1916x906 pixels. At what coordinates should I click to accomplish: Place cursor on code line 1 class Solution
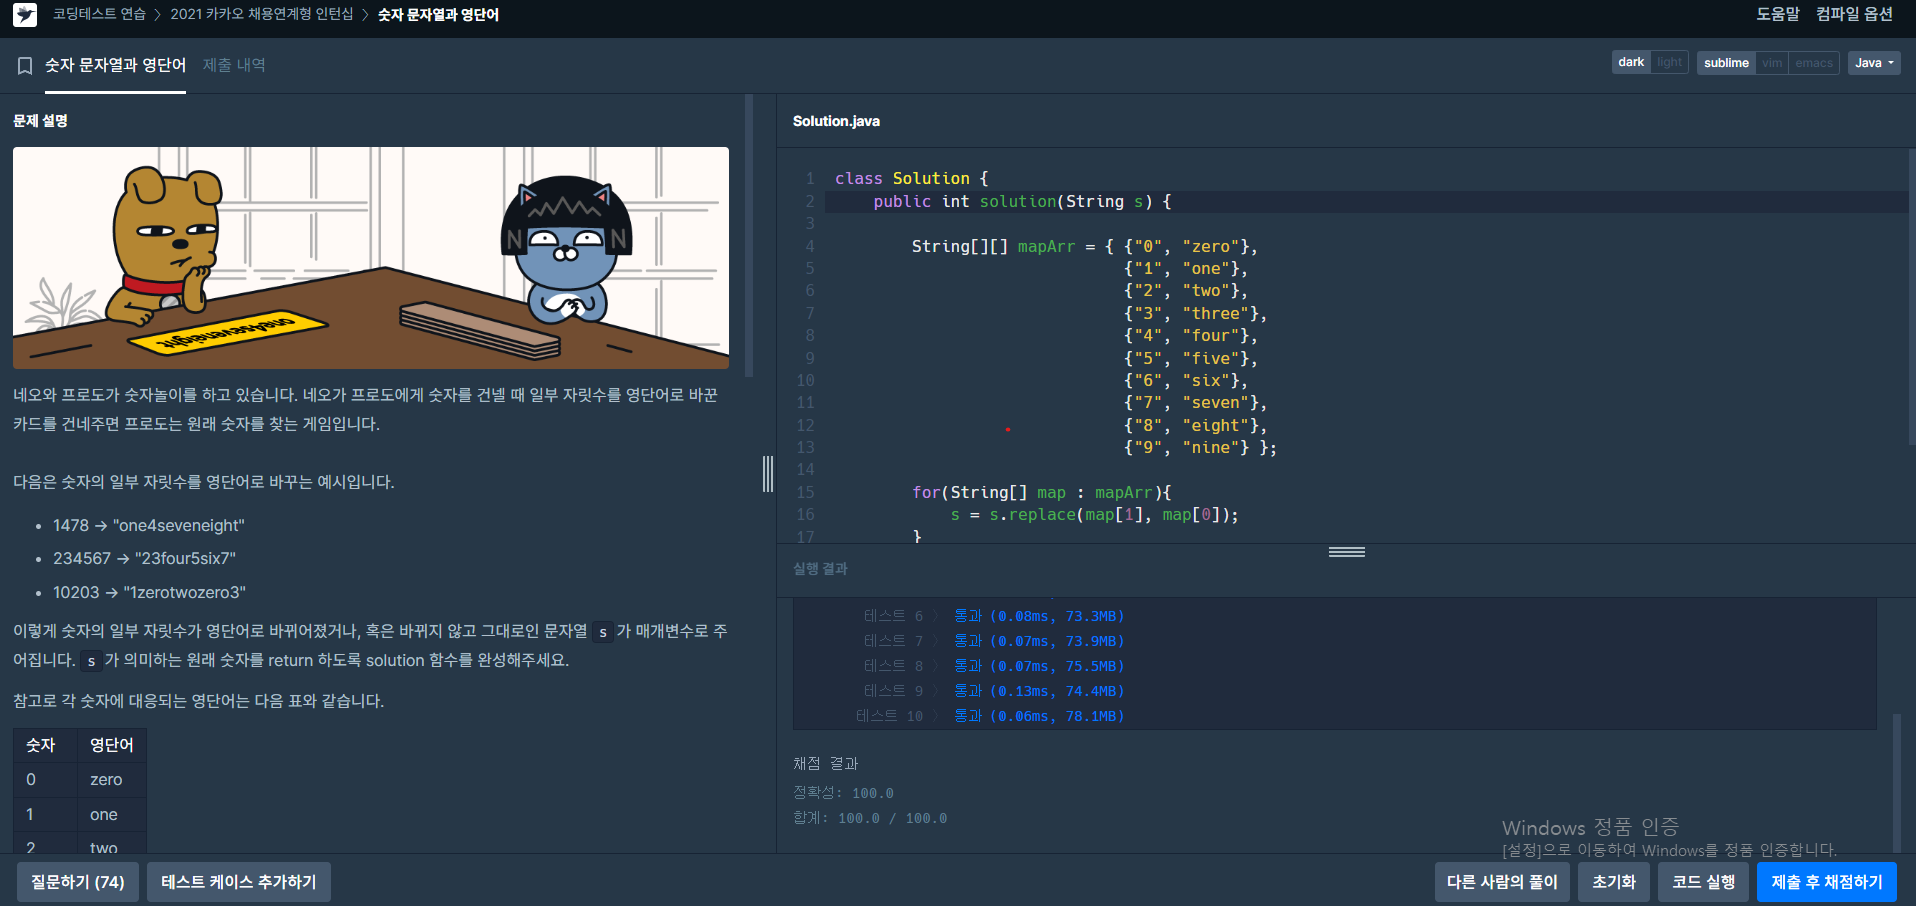pyautogui.click(x=911, y=178)
